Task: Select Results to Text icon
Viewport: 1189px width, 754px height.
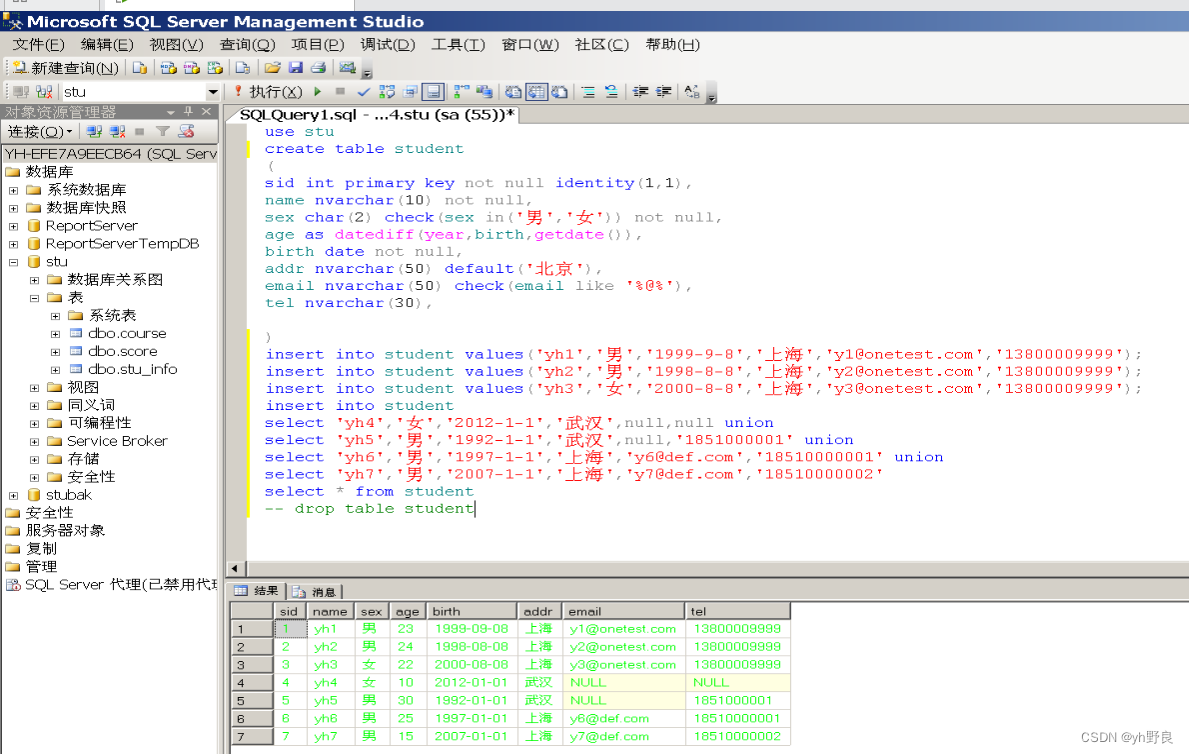Action: click(513, 92)
